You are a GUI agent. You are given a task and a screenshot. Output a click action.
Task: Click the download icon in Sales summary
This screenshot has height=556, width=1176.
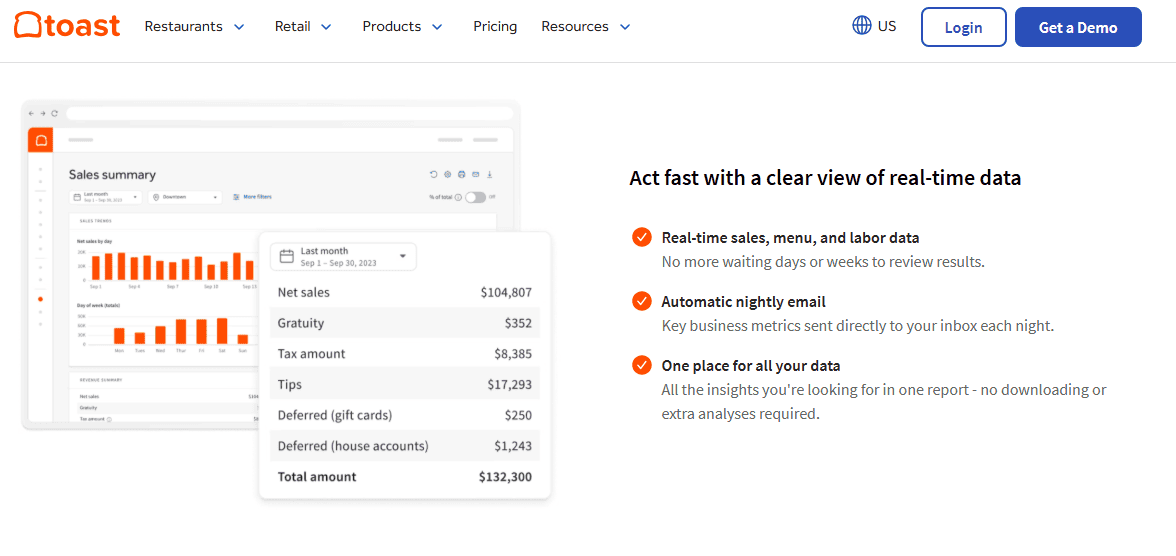(490, 174)
